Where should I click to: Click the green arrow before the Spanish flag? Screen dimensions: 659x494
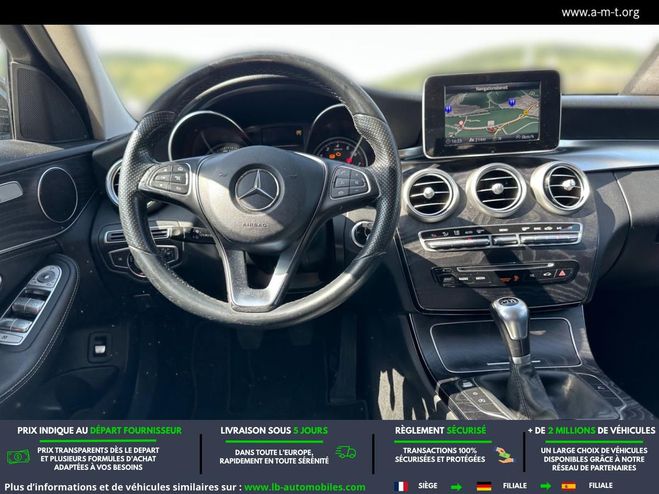coord(545,487)
